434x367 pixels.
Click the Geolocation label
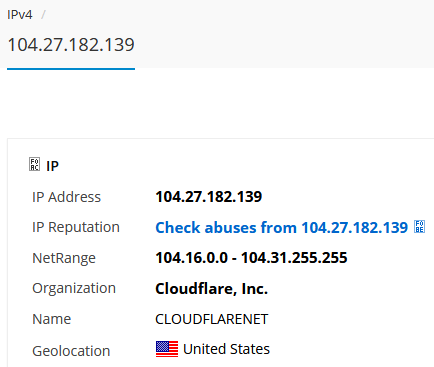click(71, 351)
